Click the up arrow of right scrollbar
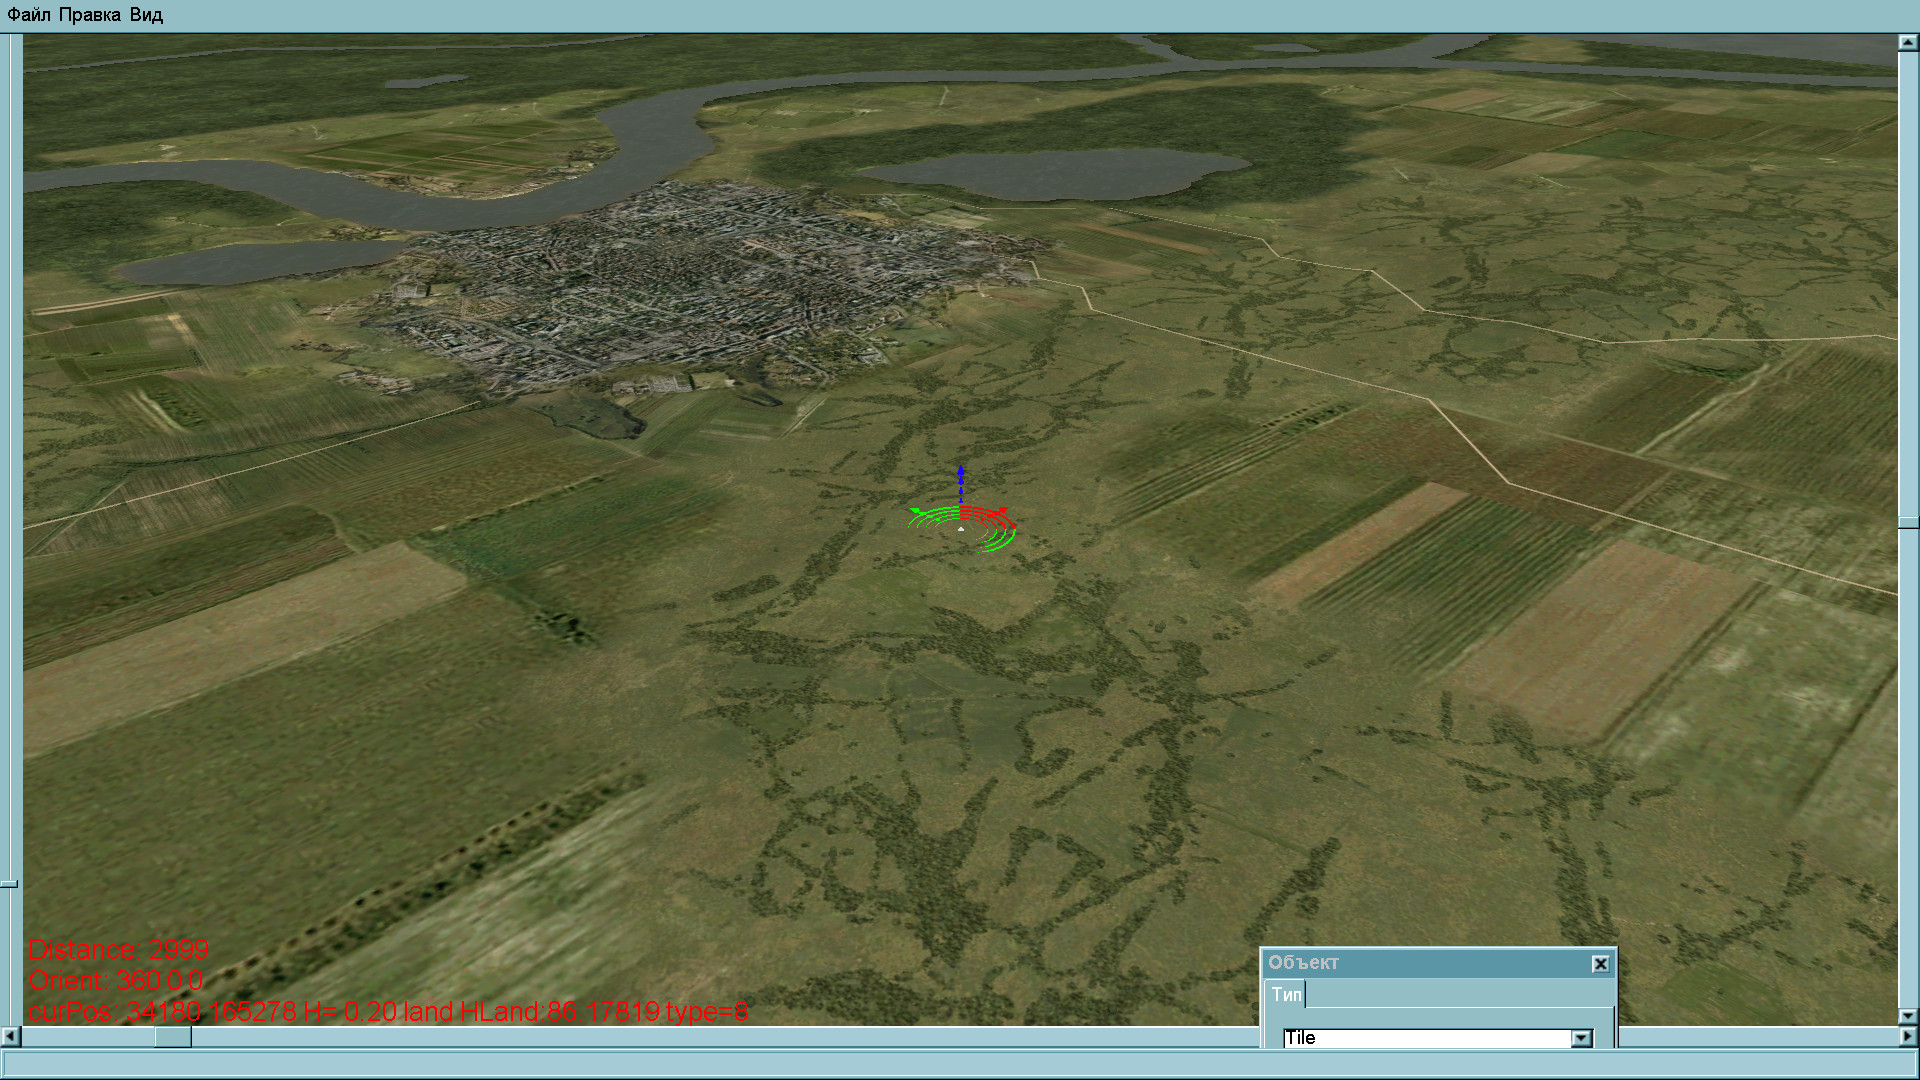1920x1080 pixels. (x=1907, y=43)
